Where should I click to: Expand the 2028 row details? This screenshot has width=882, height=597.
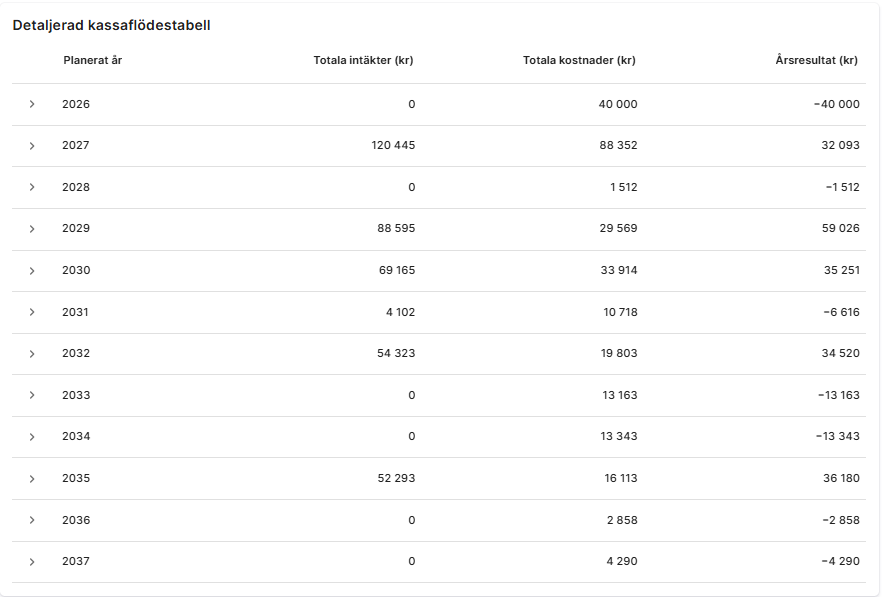click(x=32, y=187)
